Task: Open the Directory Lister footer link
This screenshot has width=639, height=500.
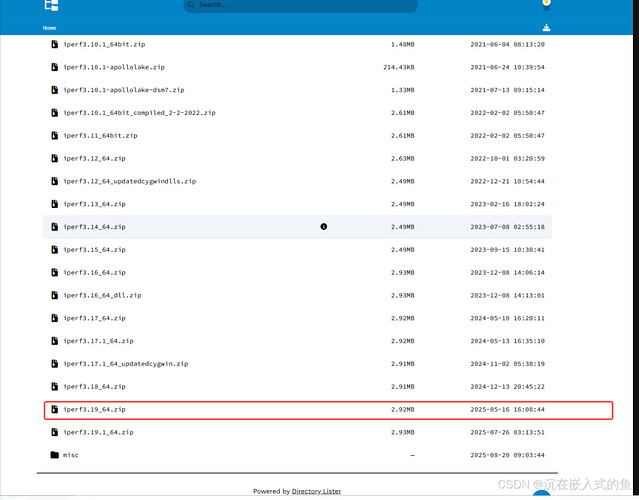Action: pos(316,491)
